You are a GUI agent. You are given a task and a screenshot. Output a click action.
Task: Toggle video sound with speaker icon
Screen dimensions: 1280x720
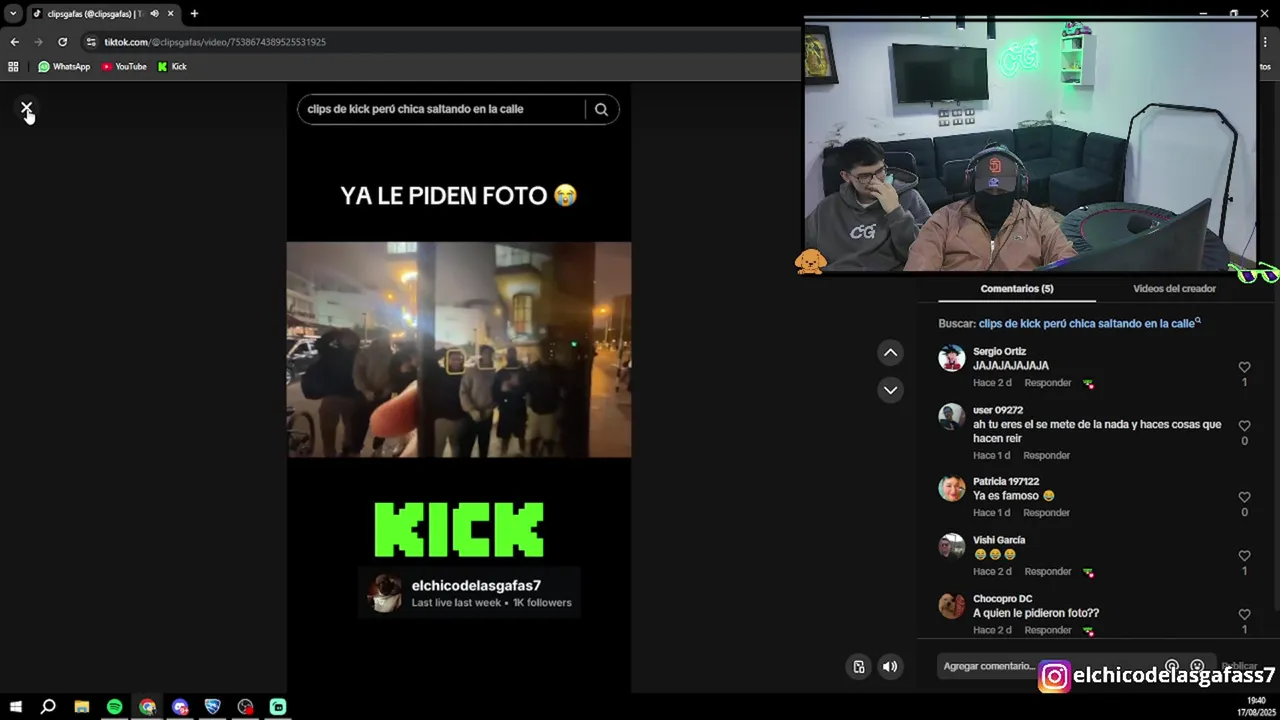tap(890, 667)
